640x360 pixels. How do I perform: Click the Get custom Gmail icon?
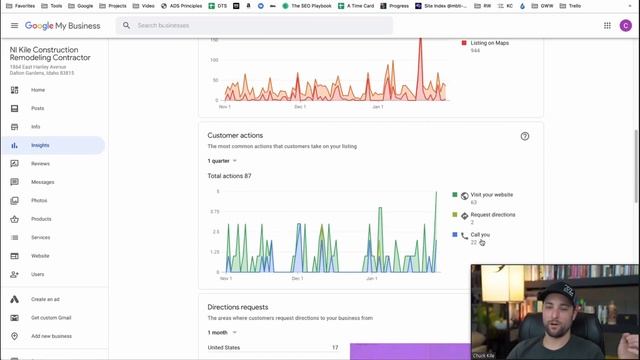pyautogui.click(x=15, y=318)
